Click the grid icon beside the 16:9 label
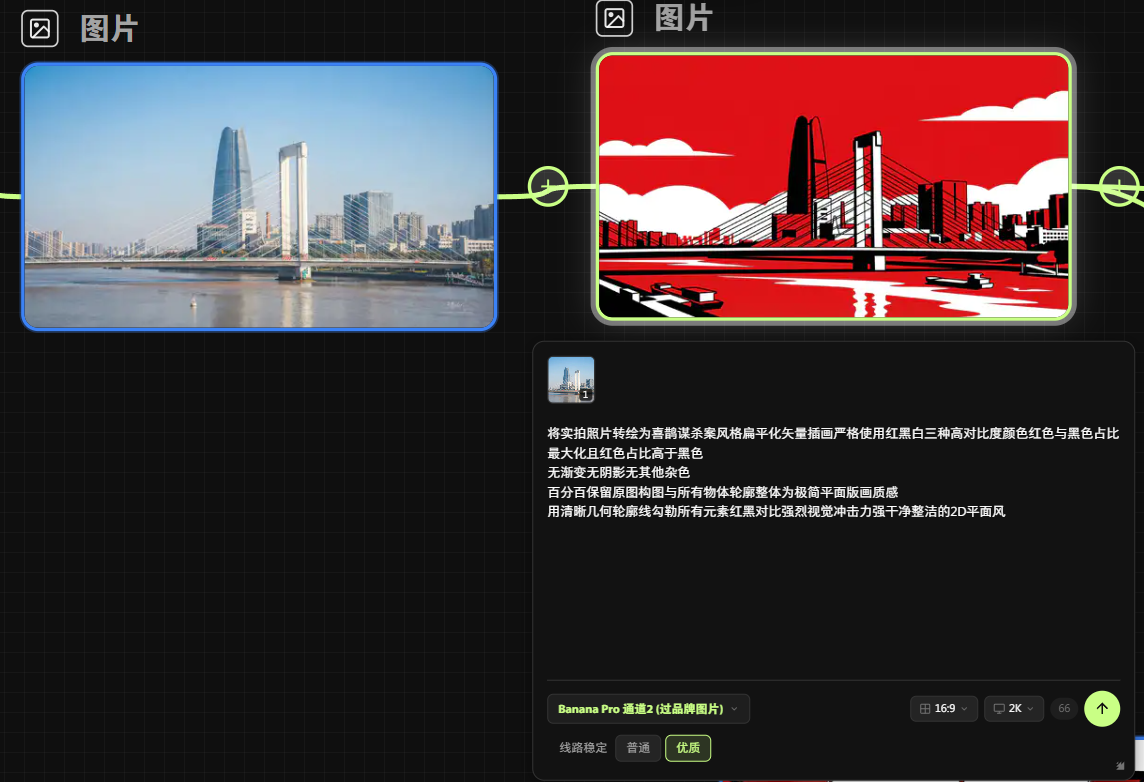 pos(925,709)
